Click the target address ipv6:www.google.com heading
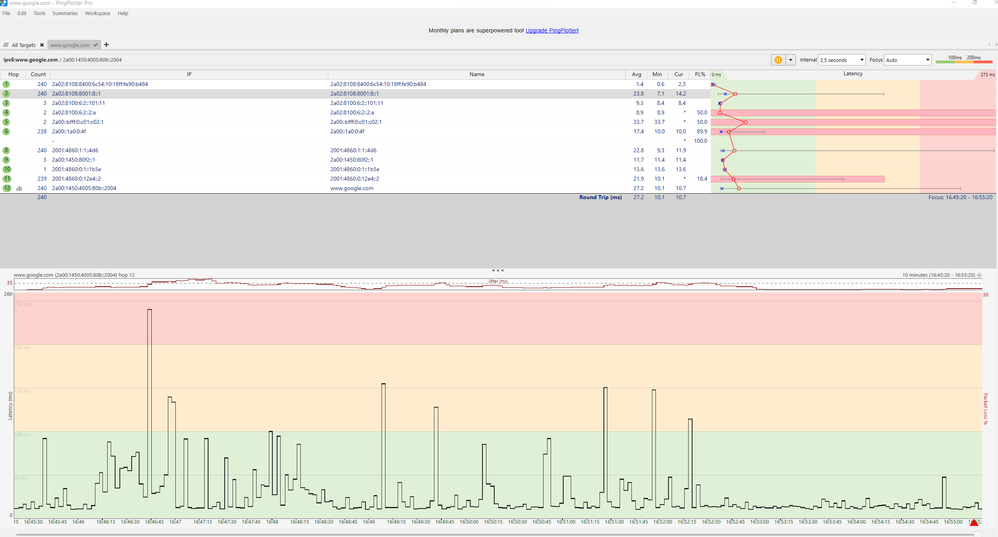This screenshot has height=537, width=998. (31, 60)
